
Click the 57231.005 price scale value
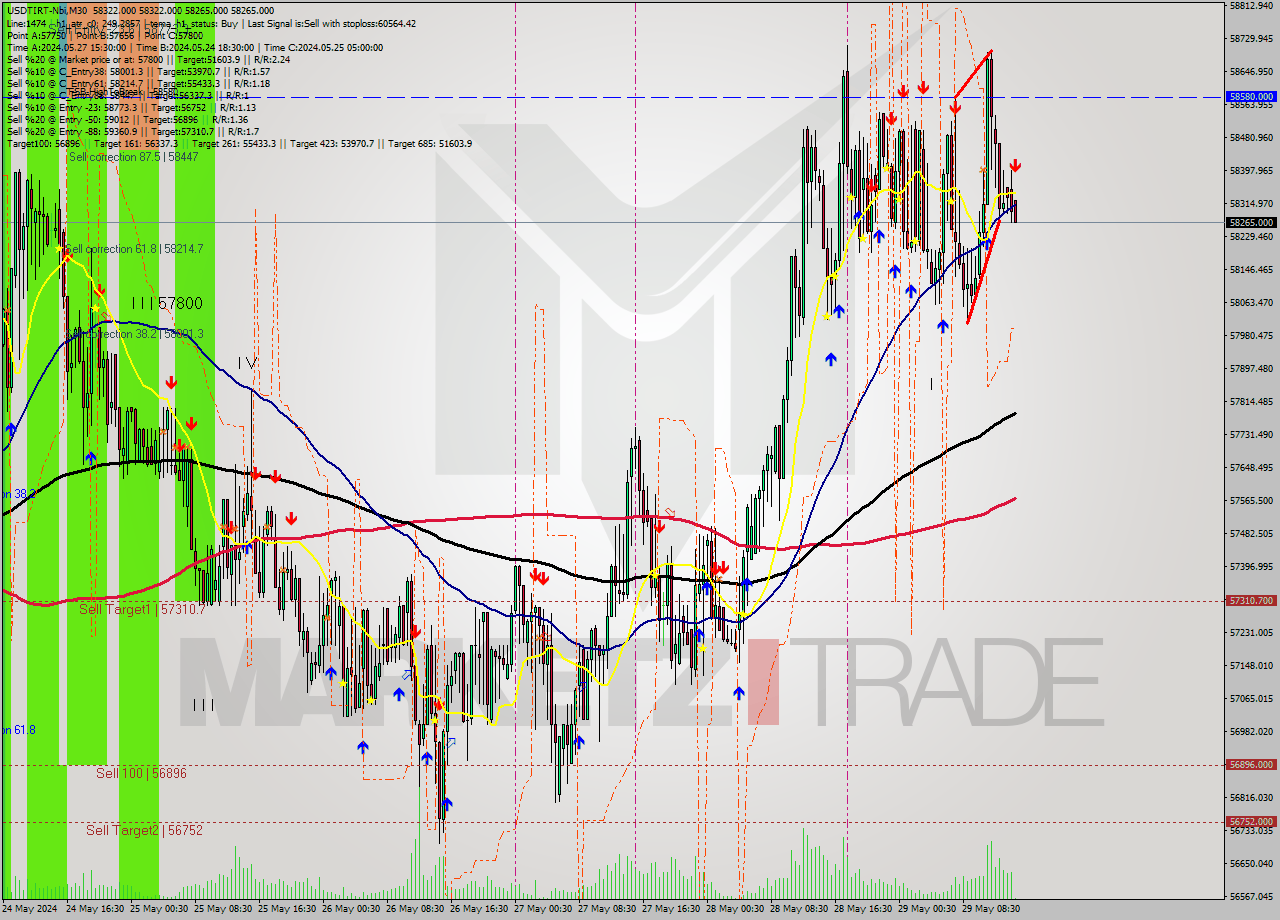pos(1251,632)
